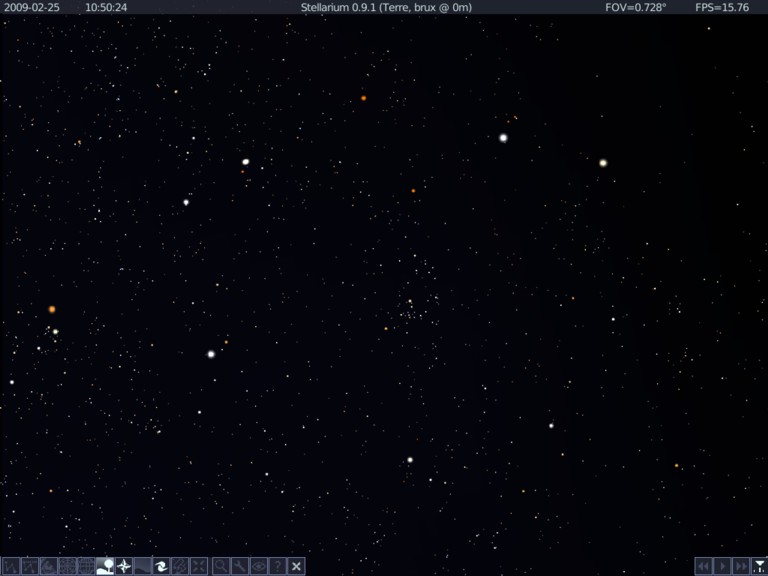
Task: Toggle constellation lines drawing
Action: click(x=11, y=567)
